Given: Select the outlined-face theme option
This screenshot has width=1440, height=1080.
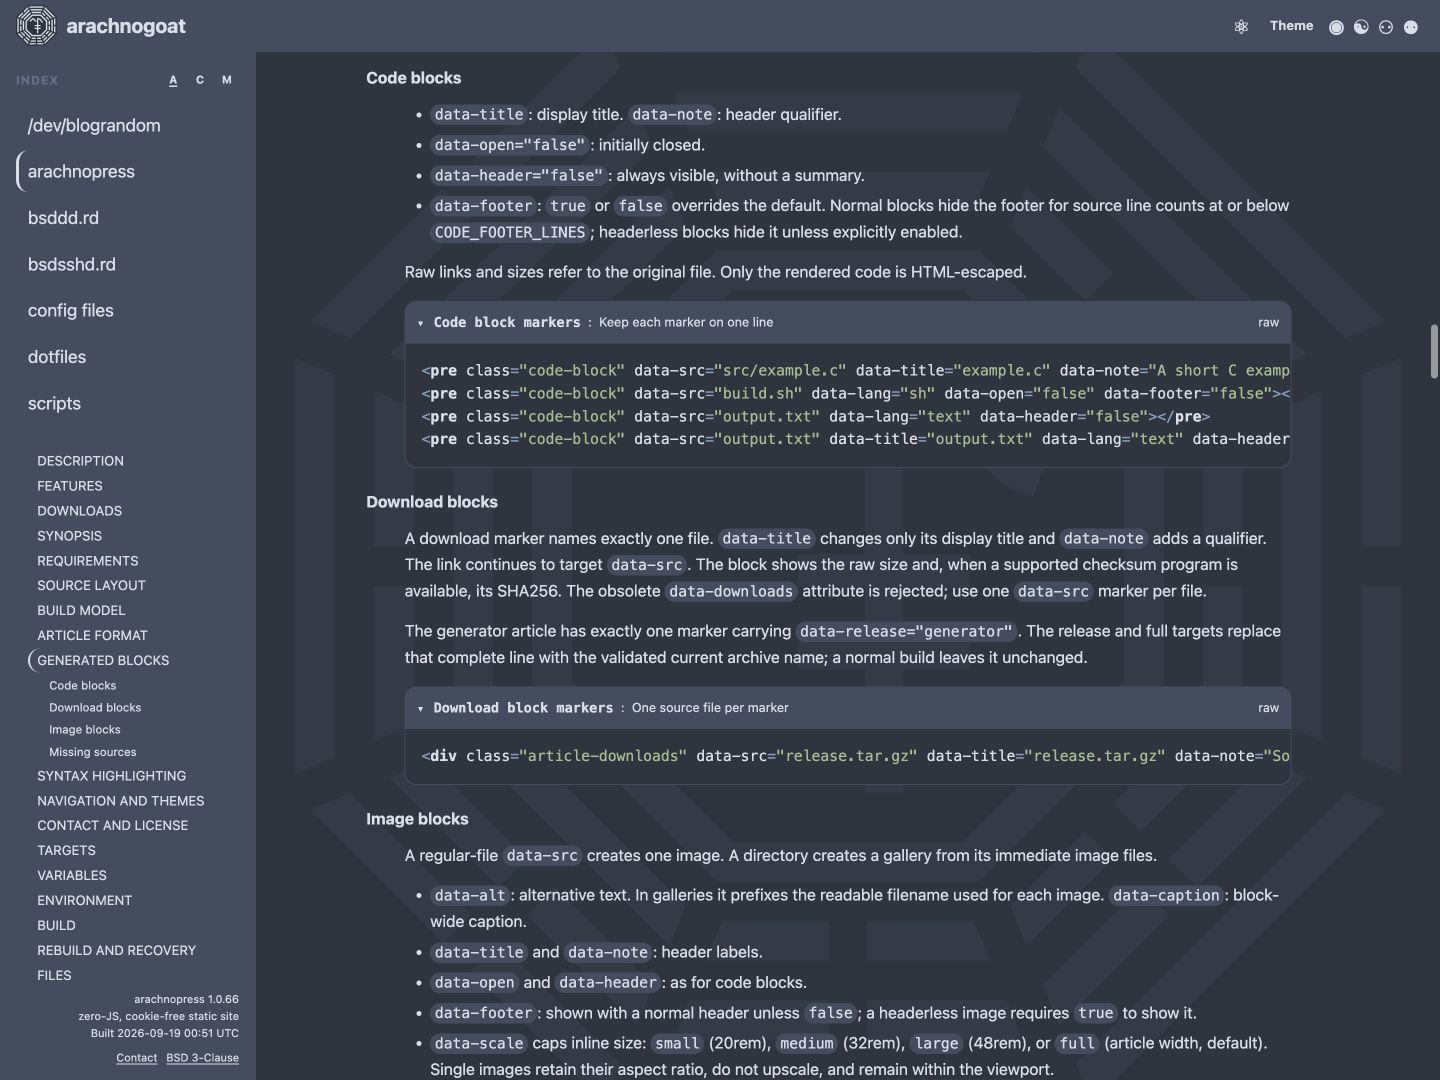Looking at the screenshot, I should coord(1386,27).
